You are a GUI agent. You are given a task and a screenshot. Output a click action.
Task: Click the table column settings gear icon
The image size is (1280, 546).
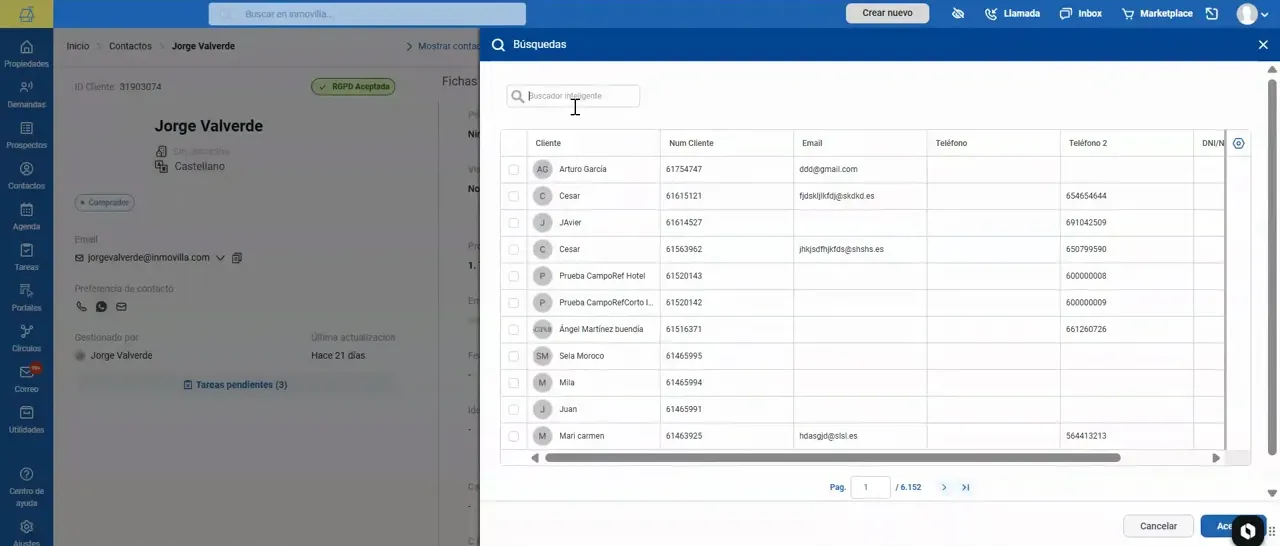[1238, 143]
